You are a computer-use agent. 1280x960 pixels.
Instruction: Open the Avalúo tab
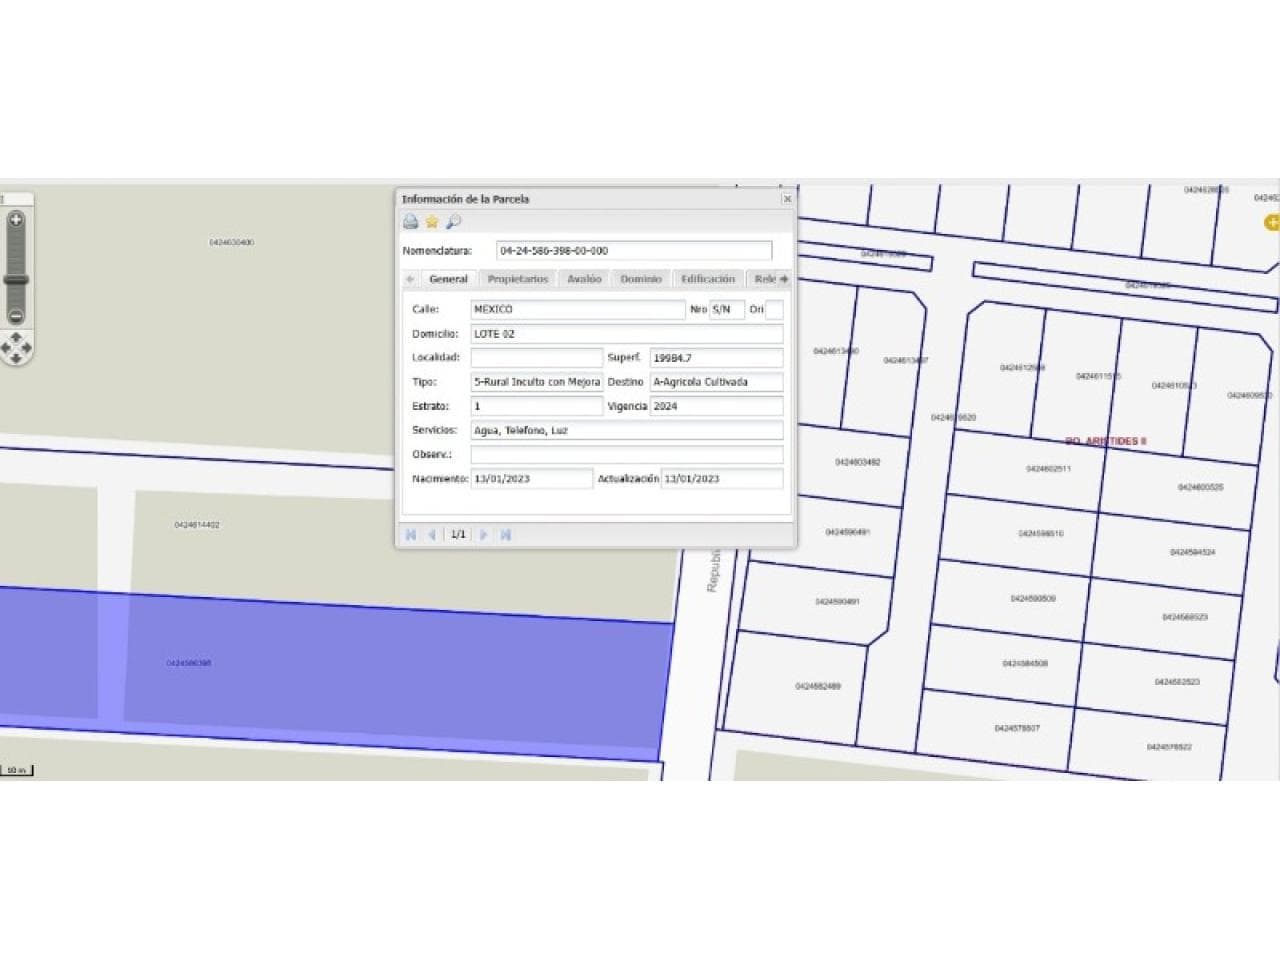(585, 279)
